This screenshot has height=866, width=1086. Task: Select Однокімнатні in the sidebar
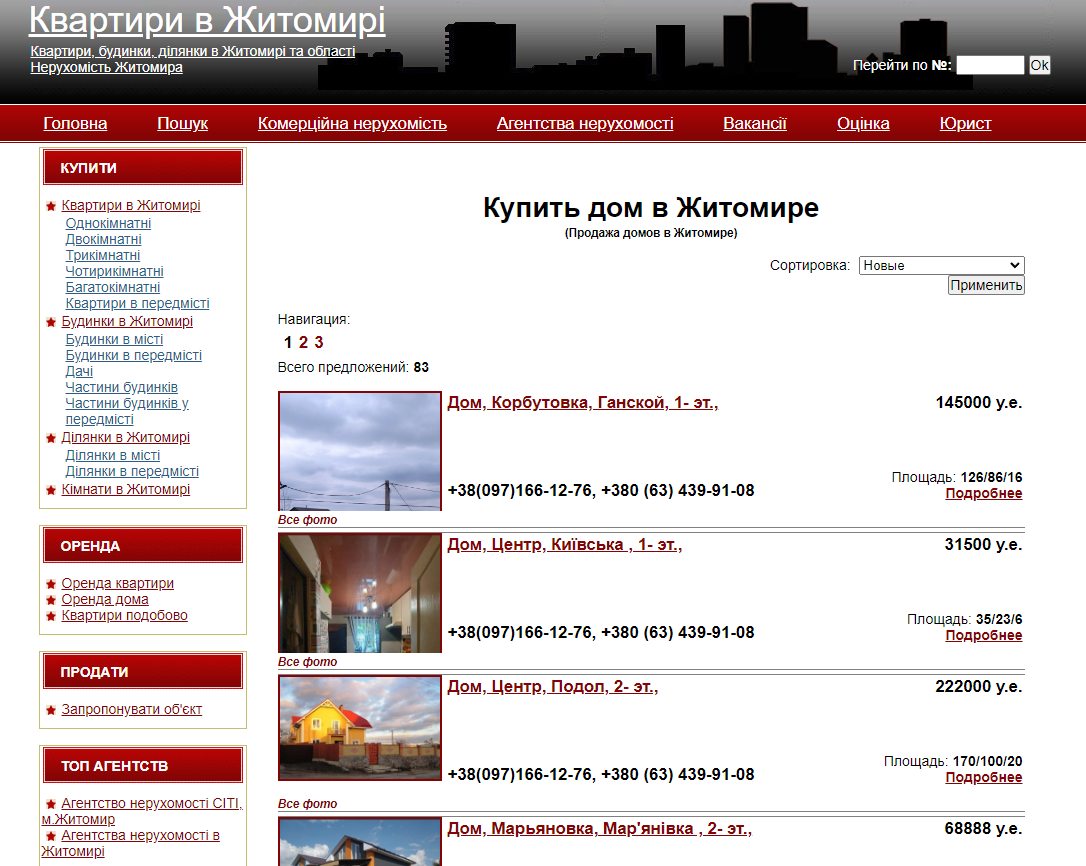(108, 223)
